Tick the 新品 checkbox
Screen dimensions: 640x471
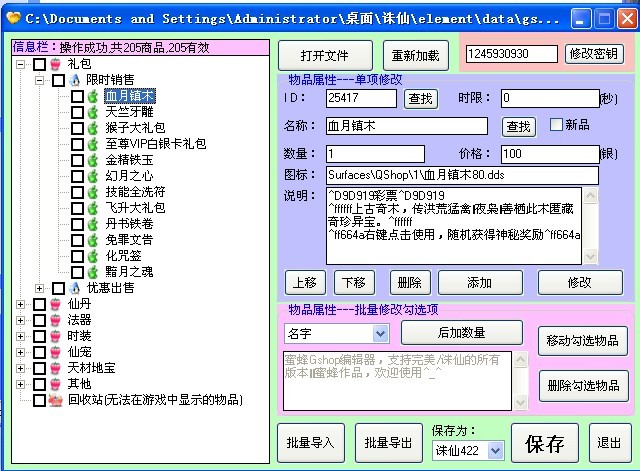(557, 125)
